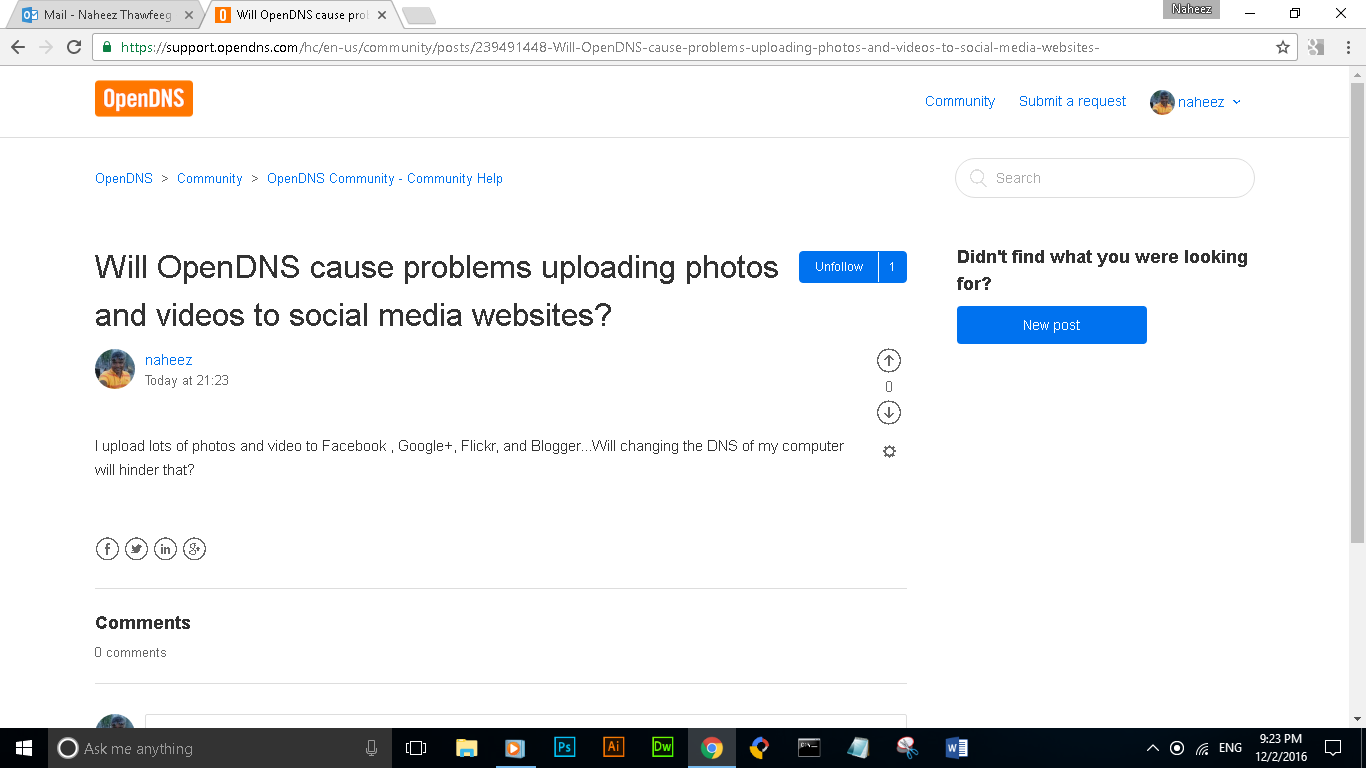The image size is (1366, 768).
Task: Downvote the post with the down arrow
Action: point(889,412)
